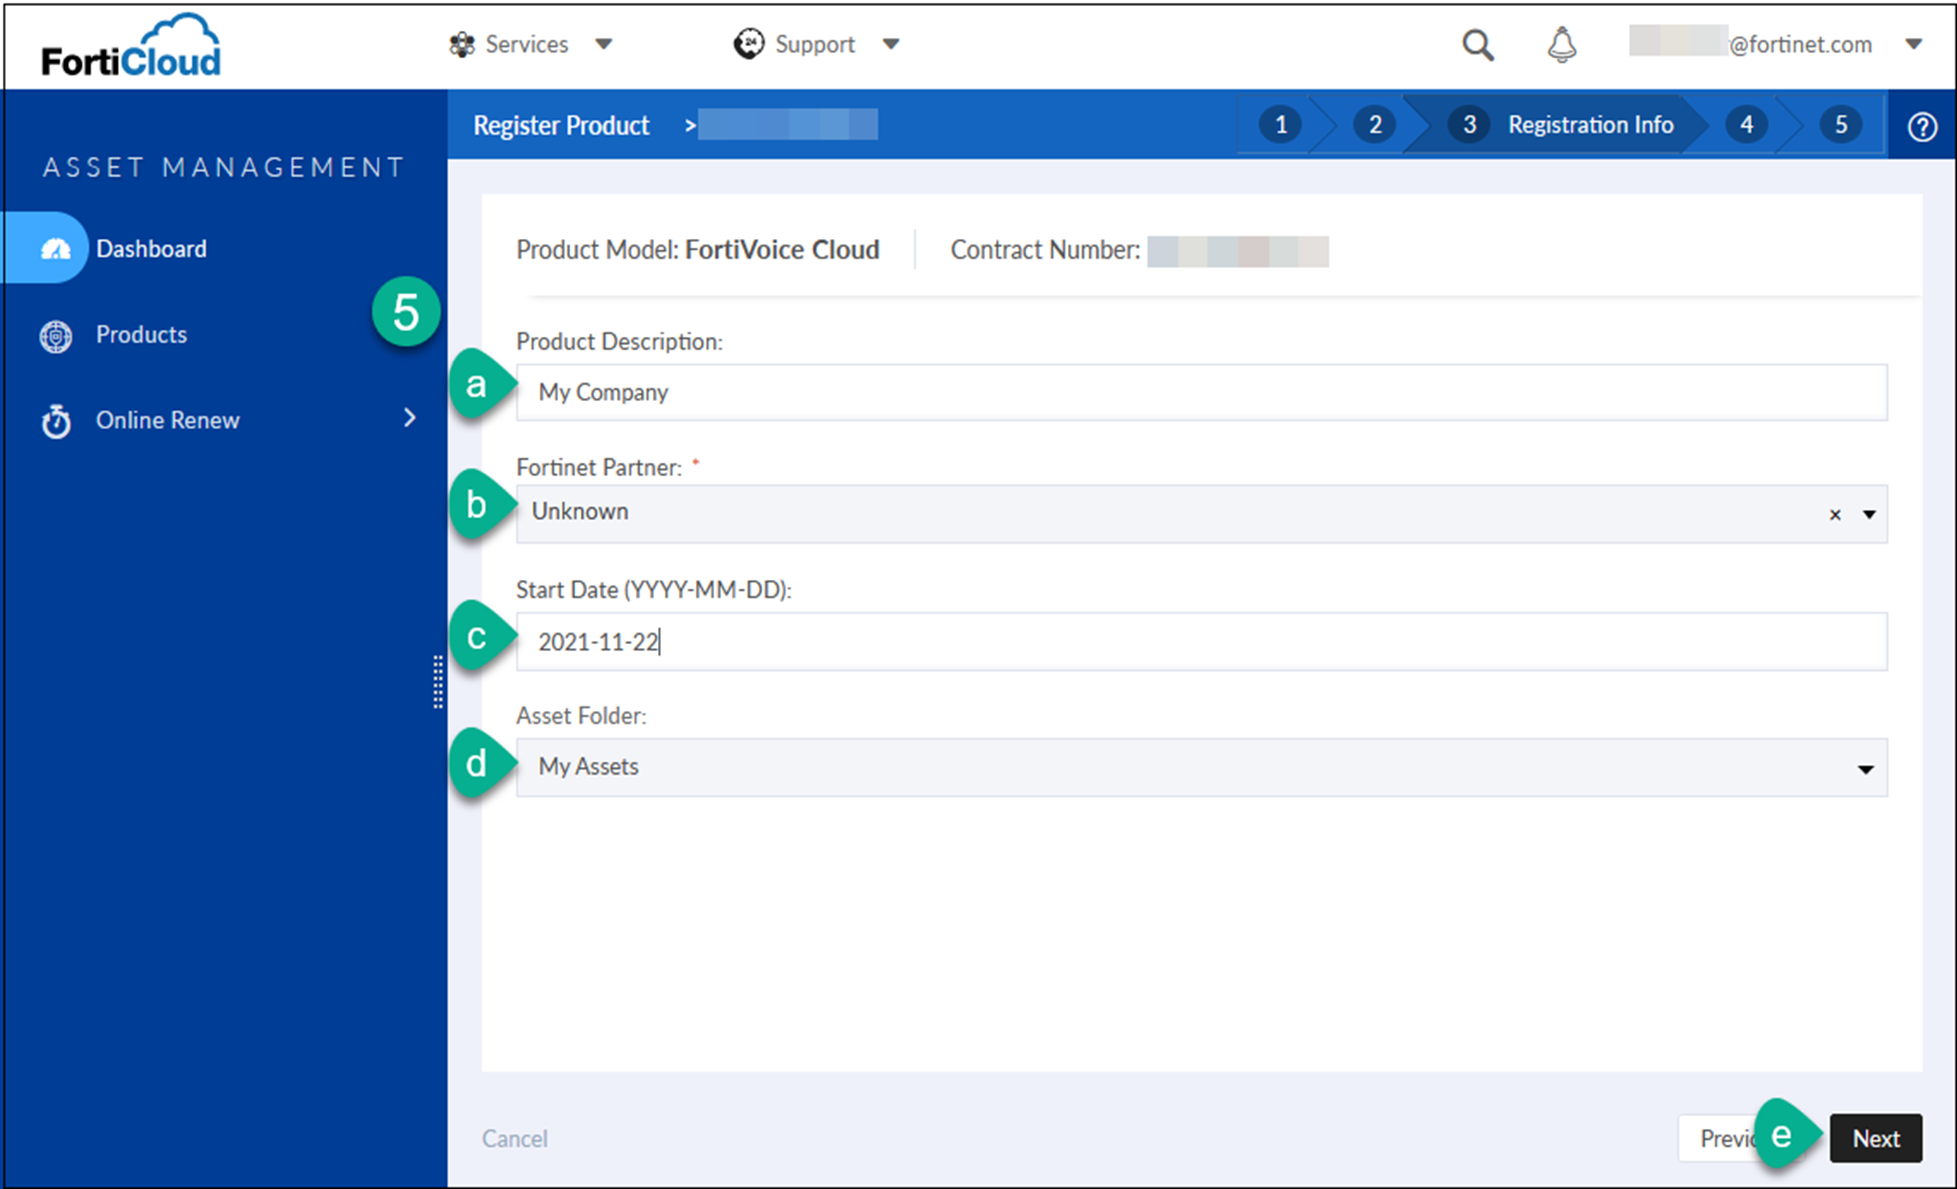The image size is (1957, 1189).
Task: Click the Support 24-hour icon
Action: click(x=748, y=44)
